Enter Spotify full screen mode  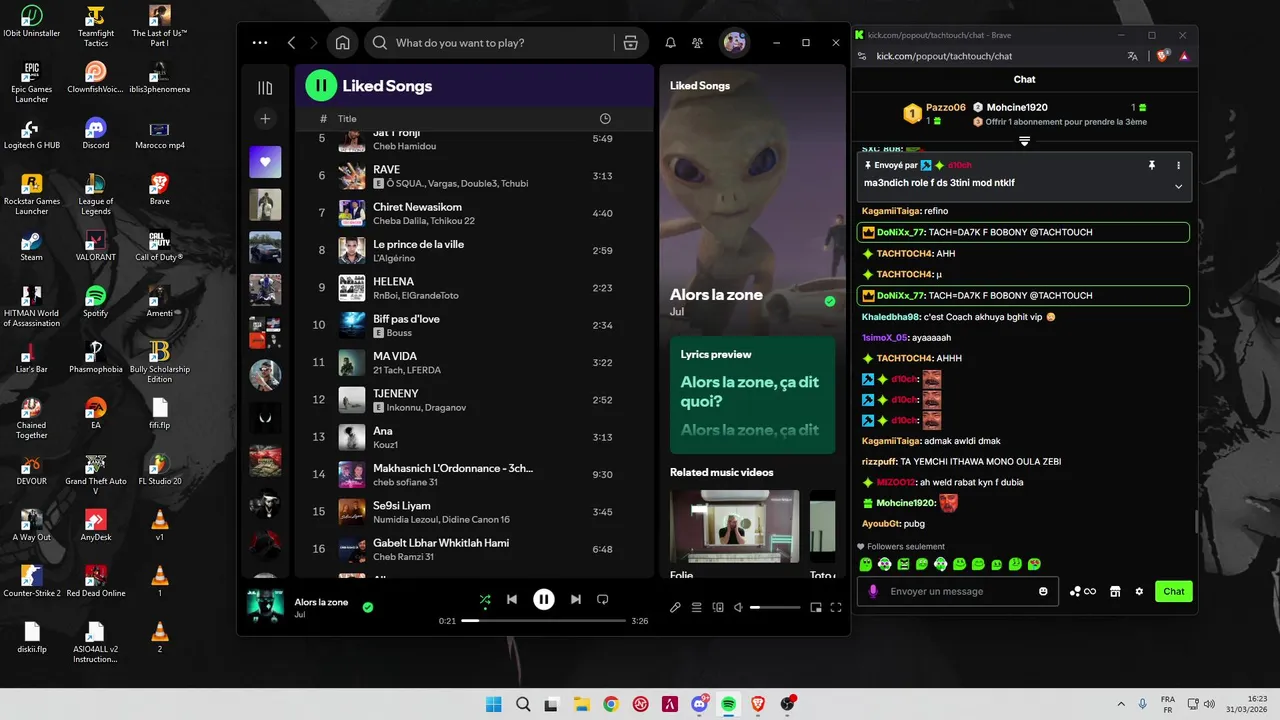pyautogui.click(x=836, y=607)
